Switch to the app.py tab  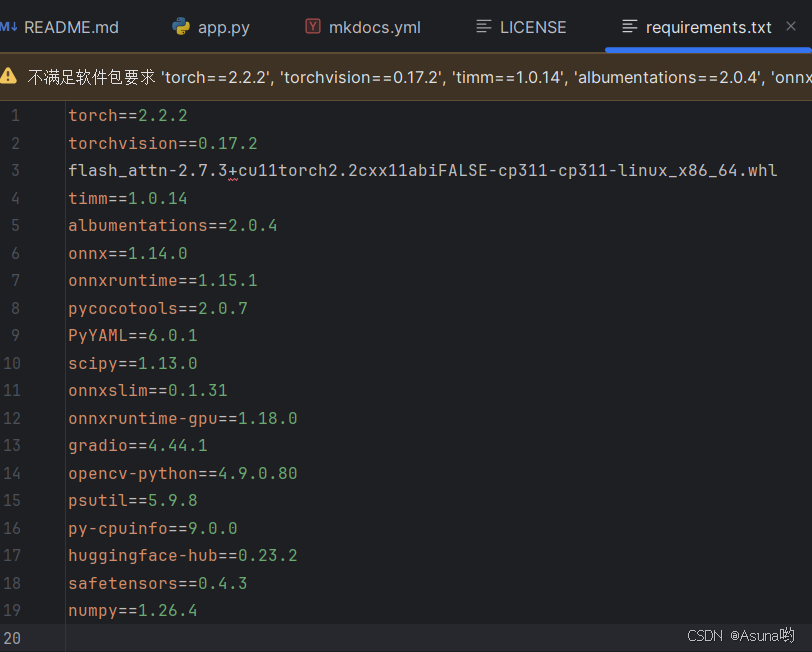point(220,27)
